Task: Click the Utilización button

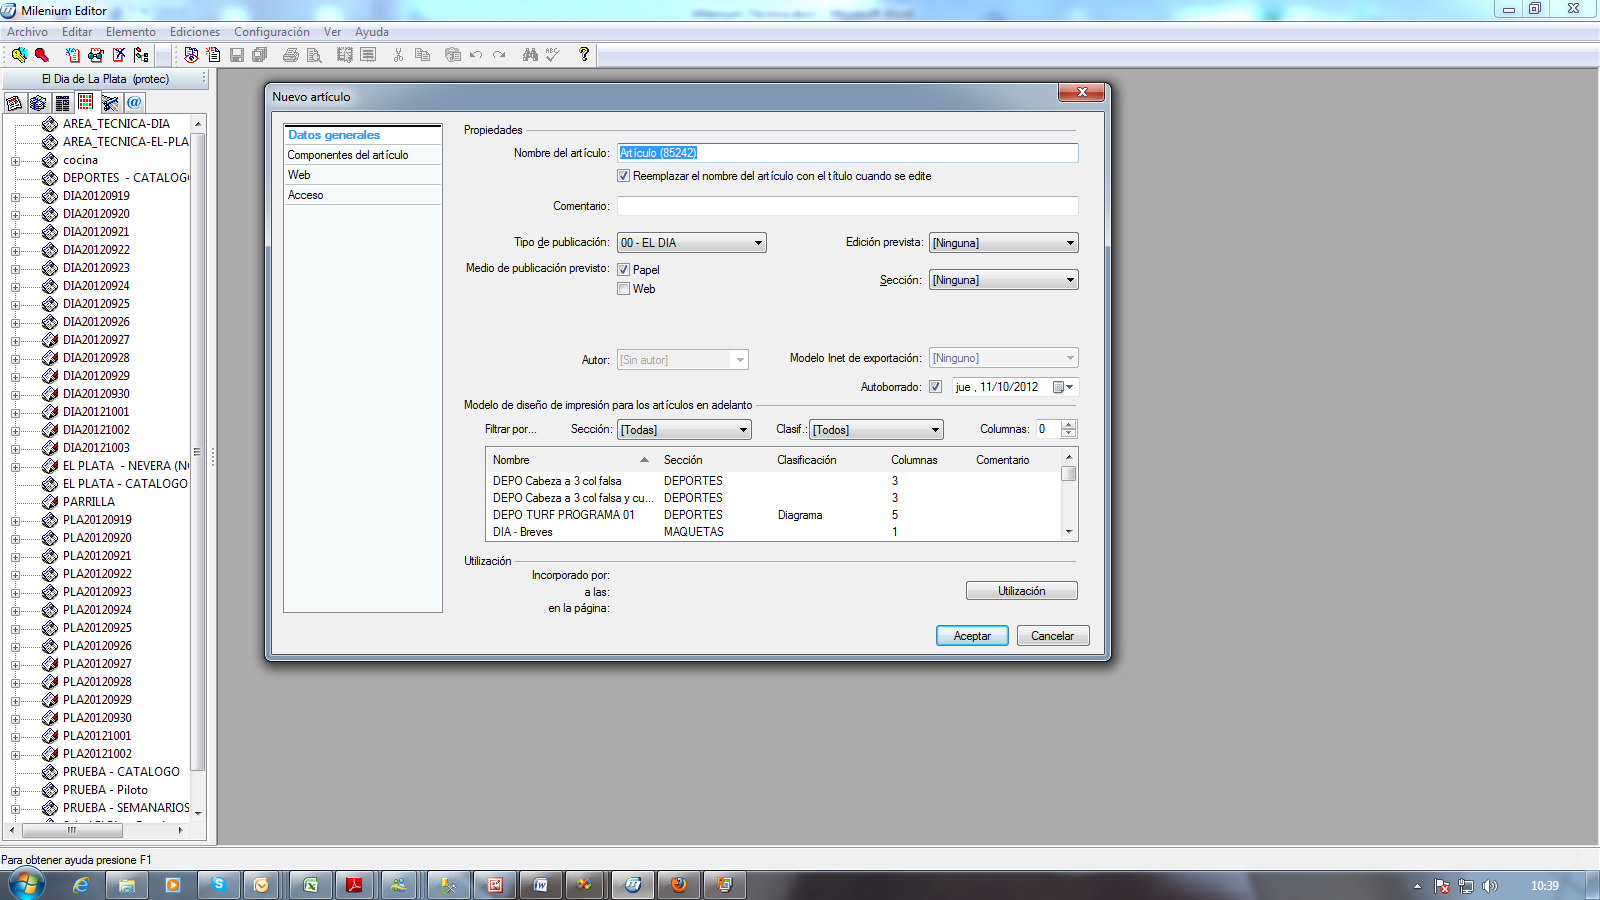Action: (x=1021, y=591)
